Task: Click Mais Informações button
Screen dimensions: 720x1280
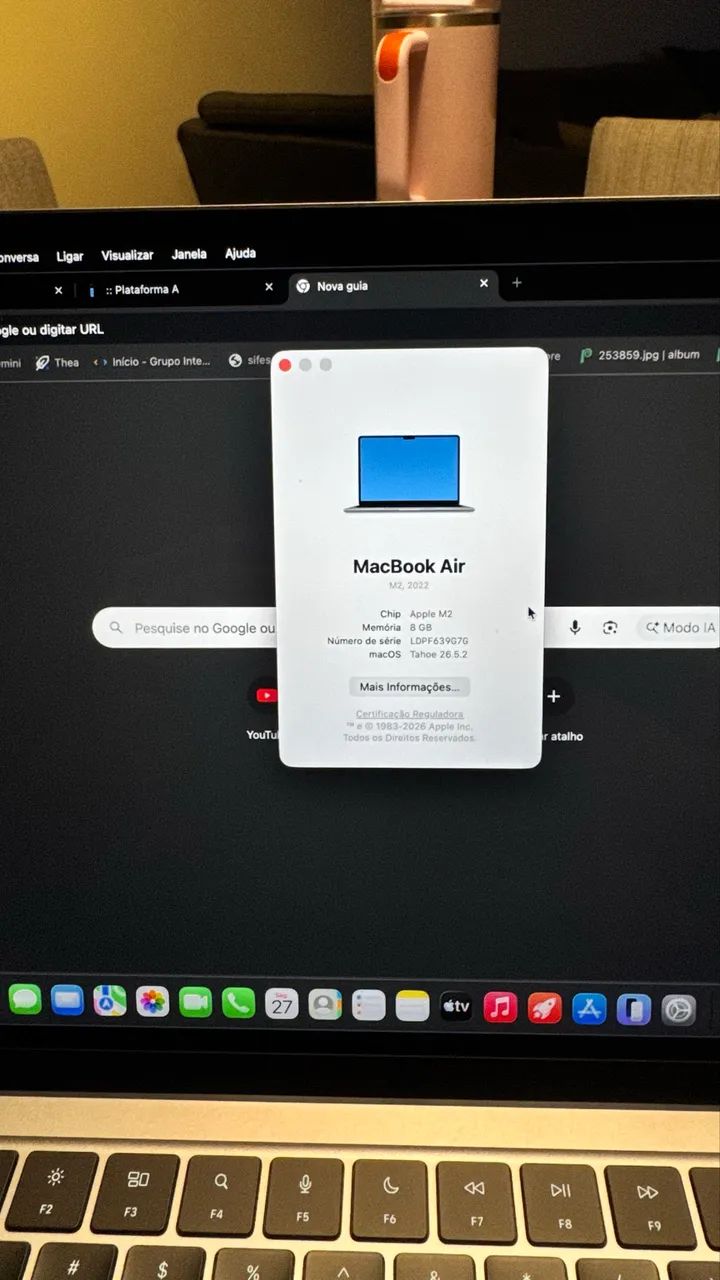Action: click(409, 687)
